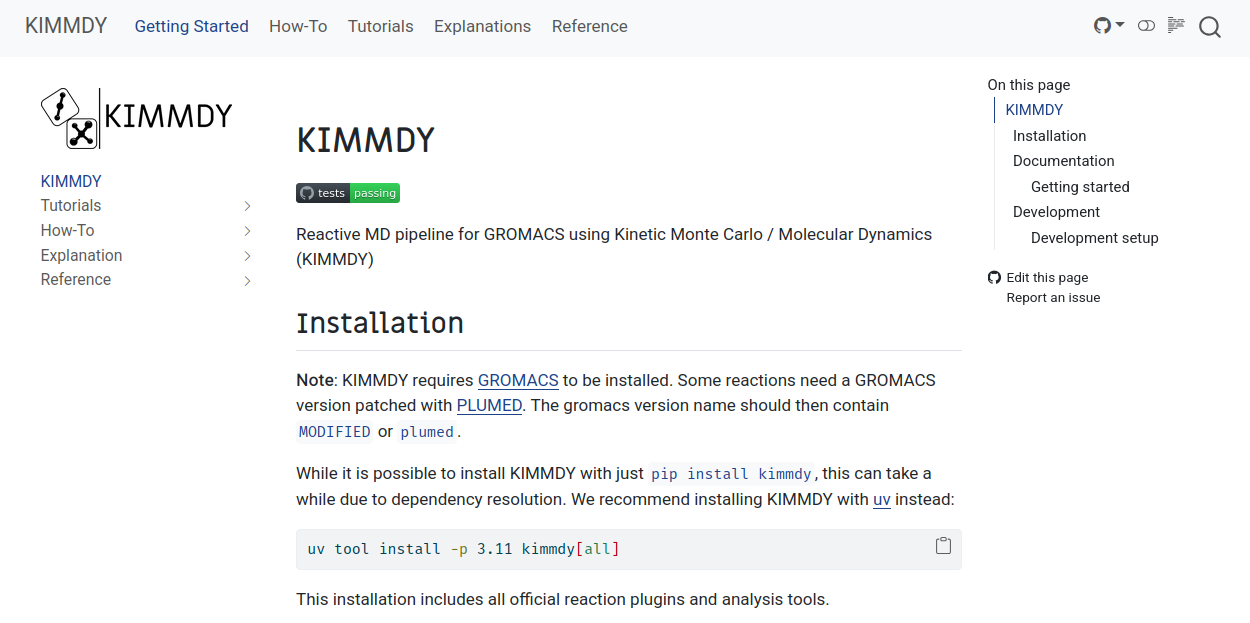This screenshot has width=1250, height=623.
Task: Open the GitHub dropdown in navbar
Action: pyautogui.click(x=1108, y=26)
